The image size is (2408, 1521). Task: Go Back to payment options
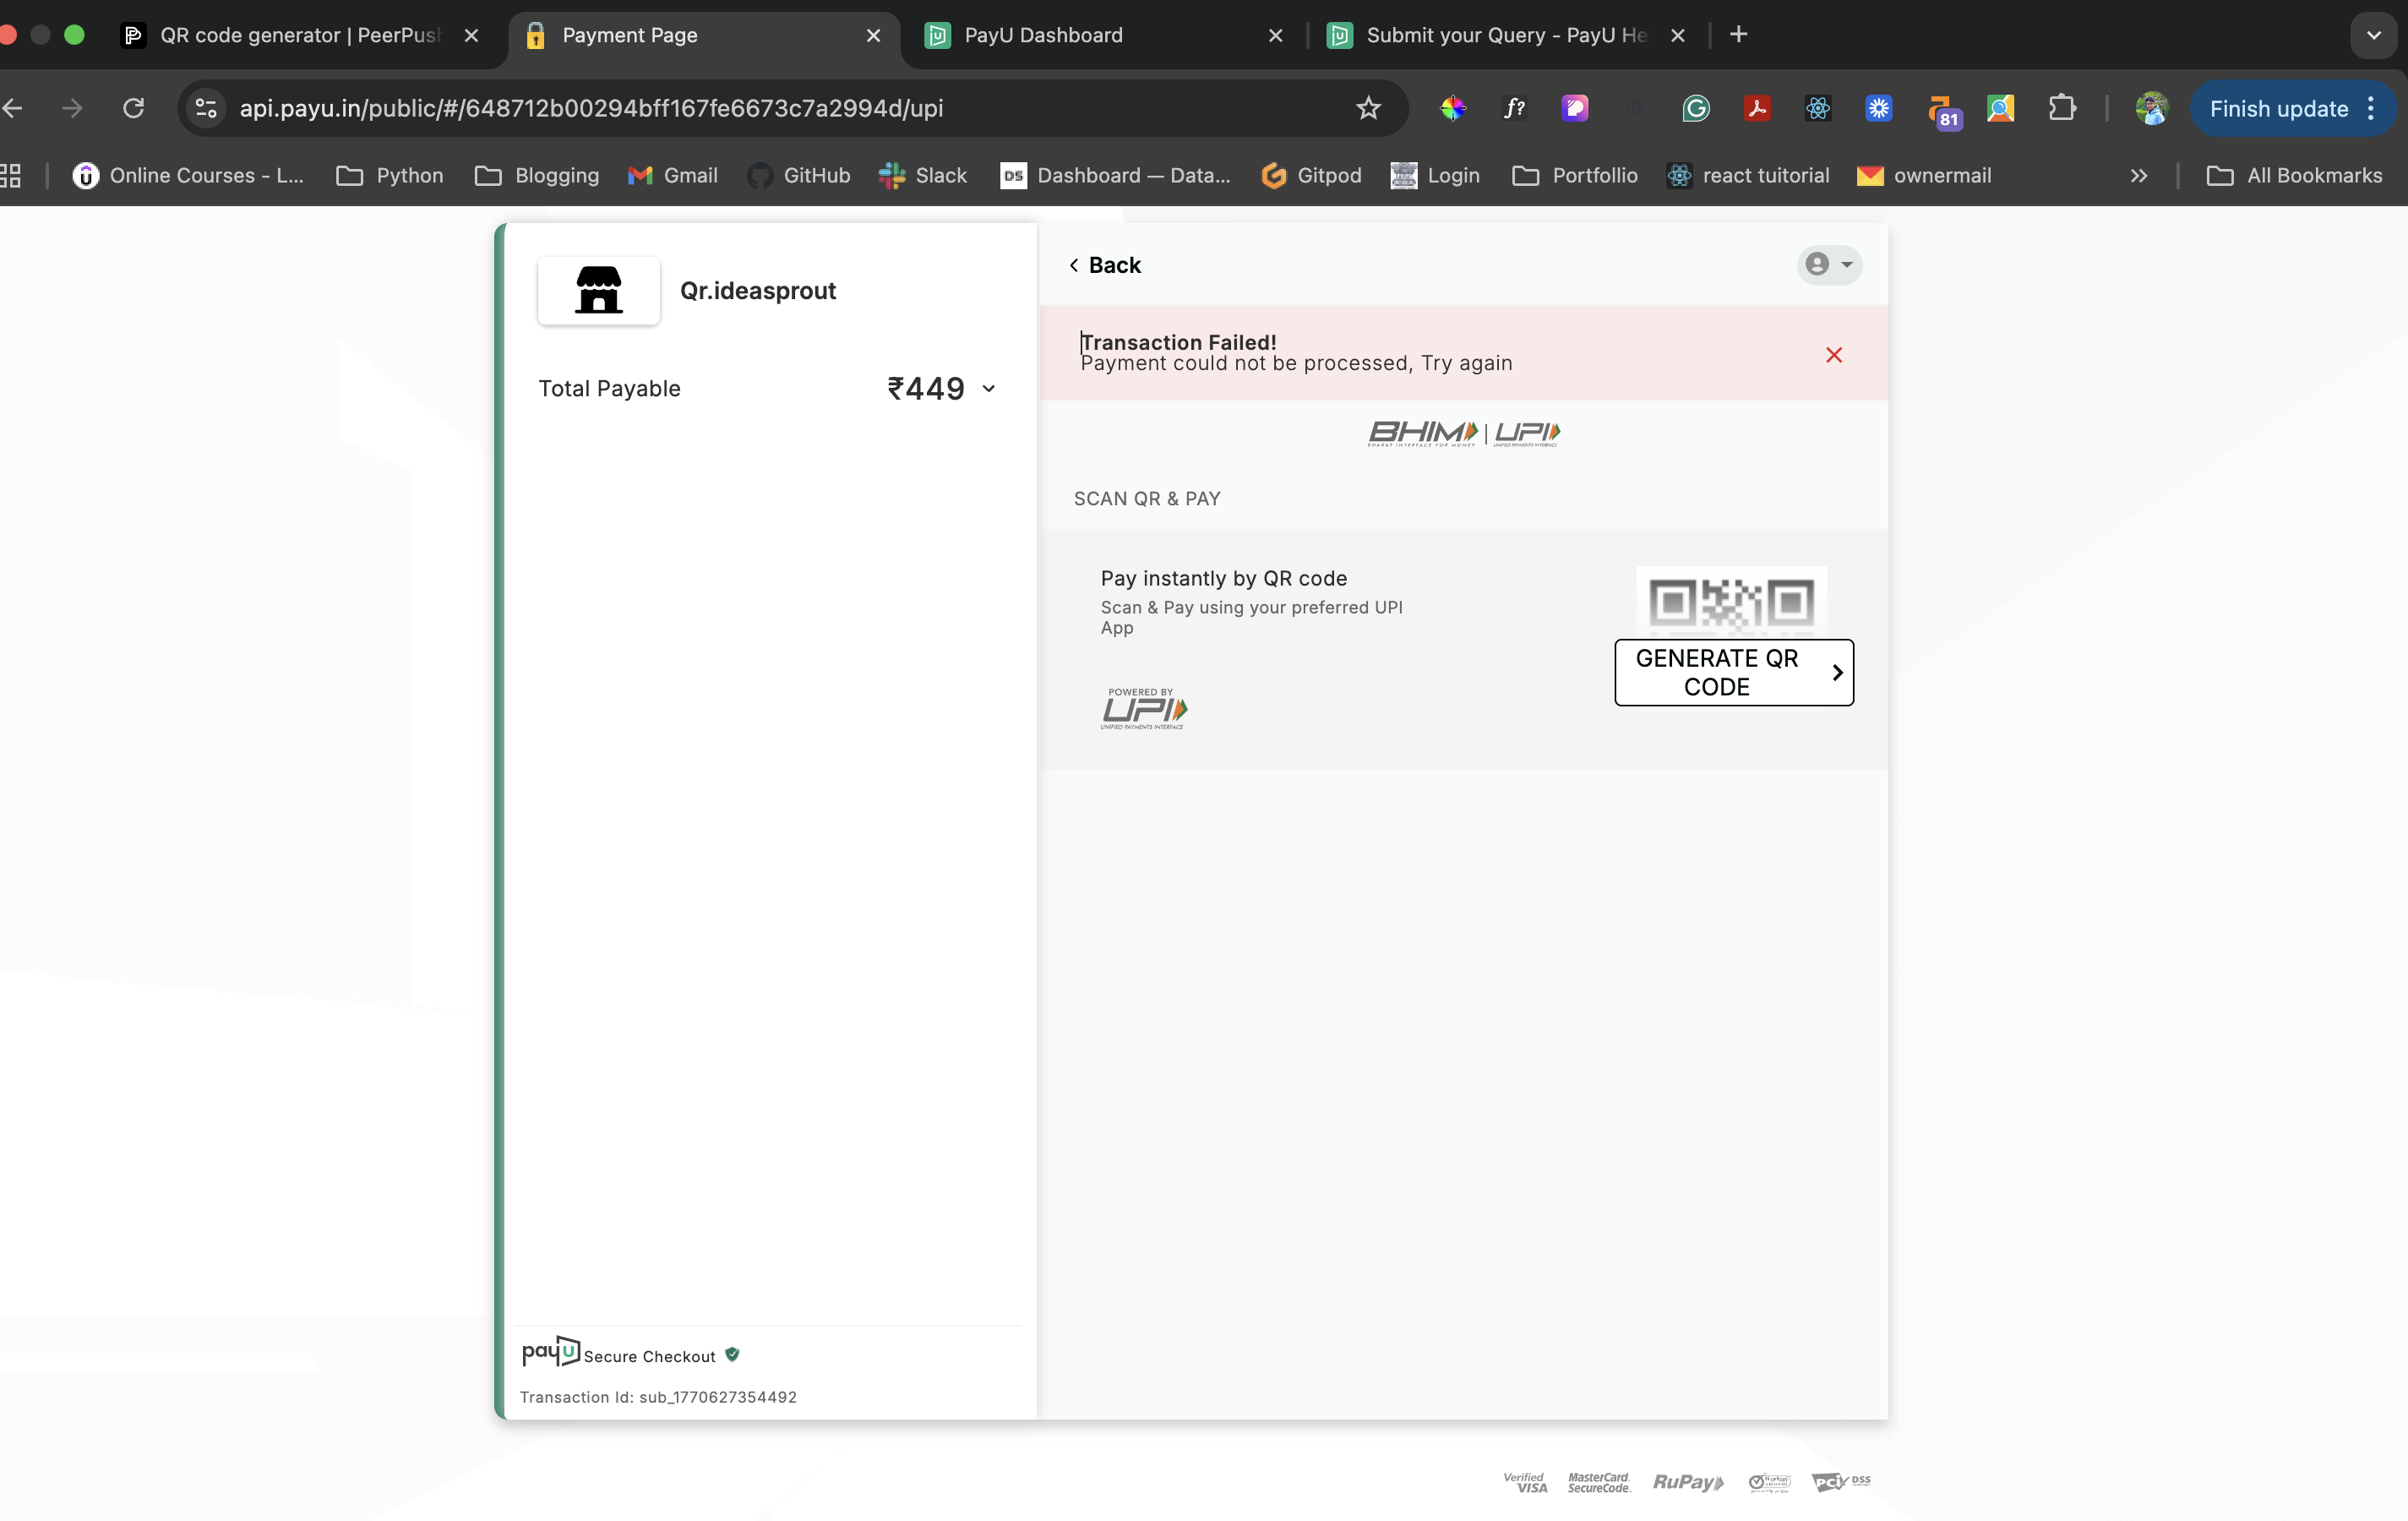pyautogui.click(x=1105, y=265)
